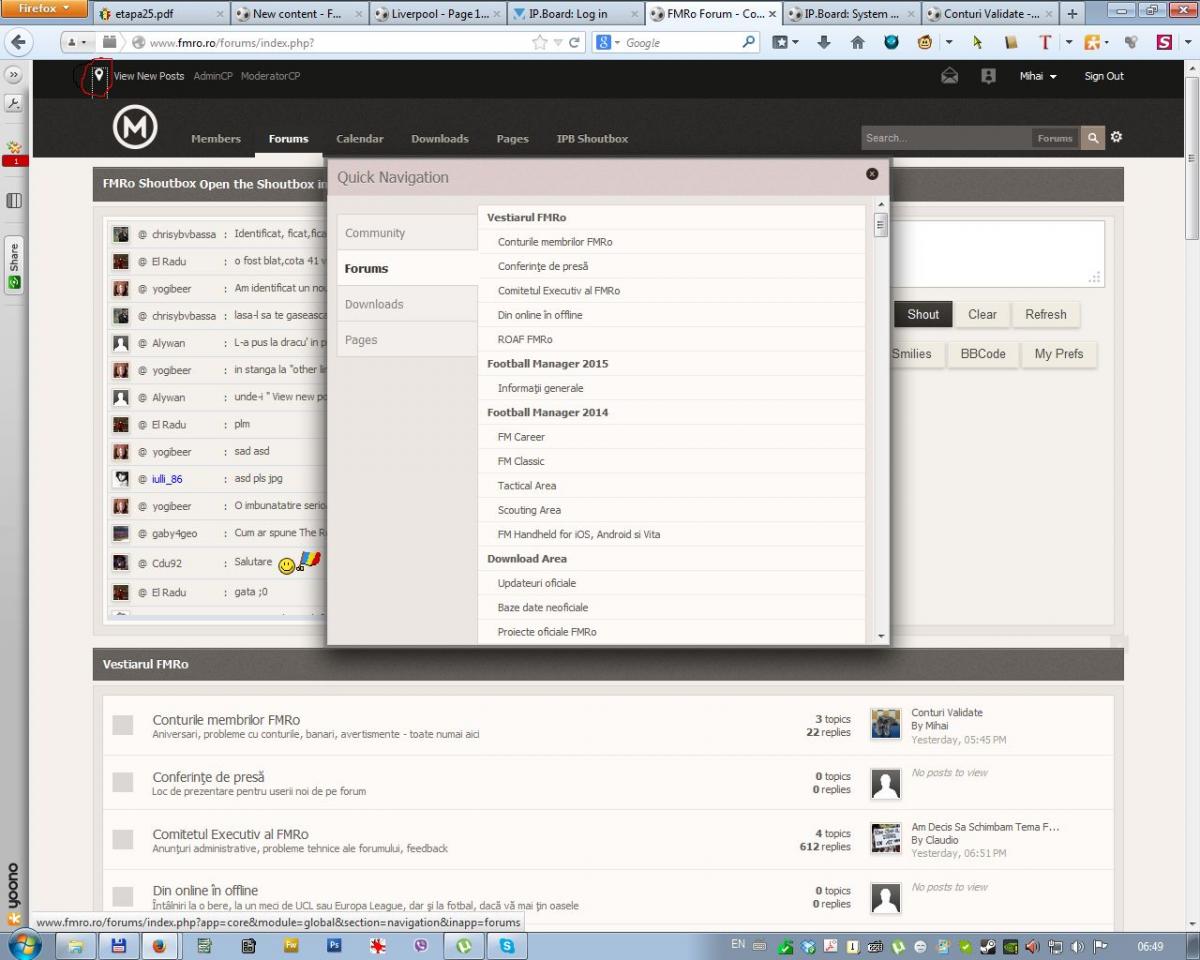This screenshot has width=1200, height=960.
Task: Open the messenger inbox envelope icon
Action: pyautogui.click(x=950, y=76)
